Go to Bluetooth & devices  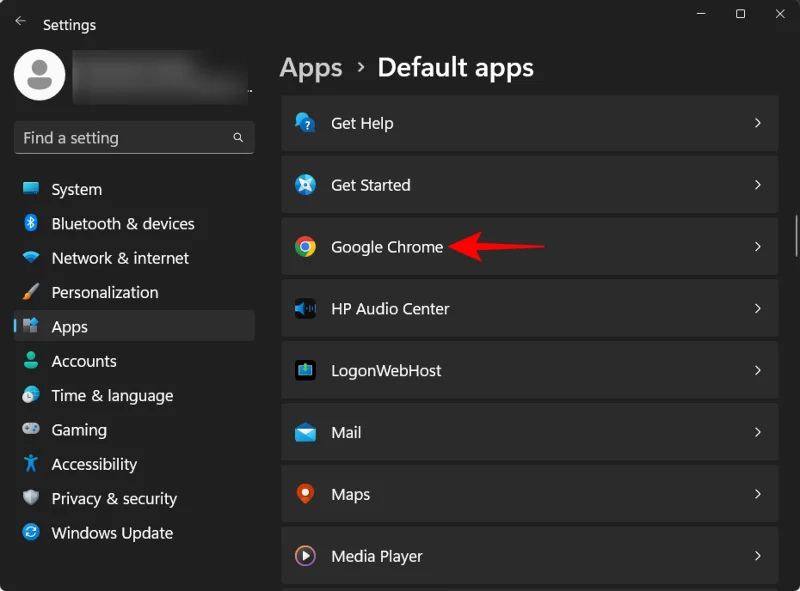tap(134, 224)
